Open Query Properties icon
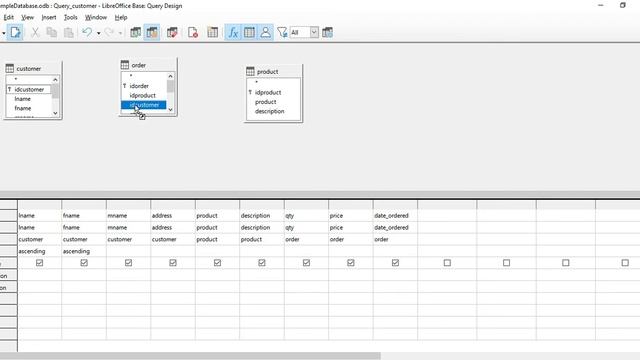640x360 pixels. point(327,32)
